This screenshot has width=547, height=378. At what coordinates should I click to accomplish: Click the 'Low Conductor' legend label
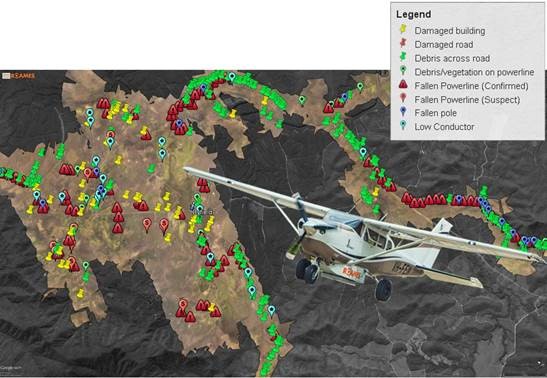click(x=444, y=127)
